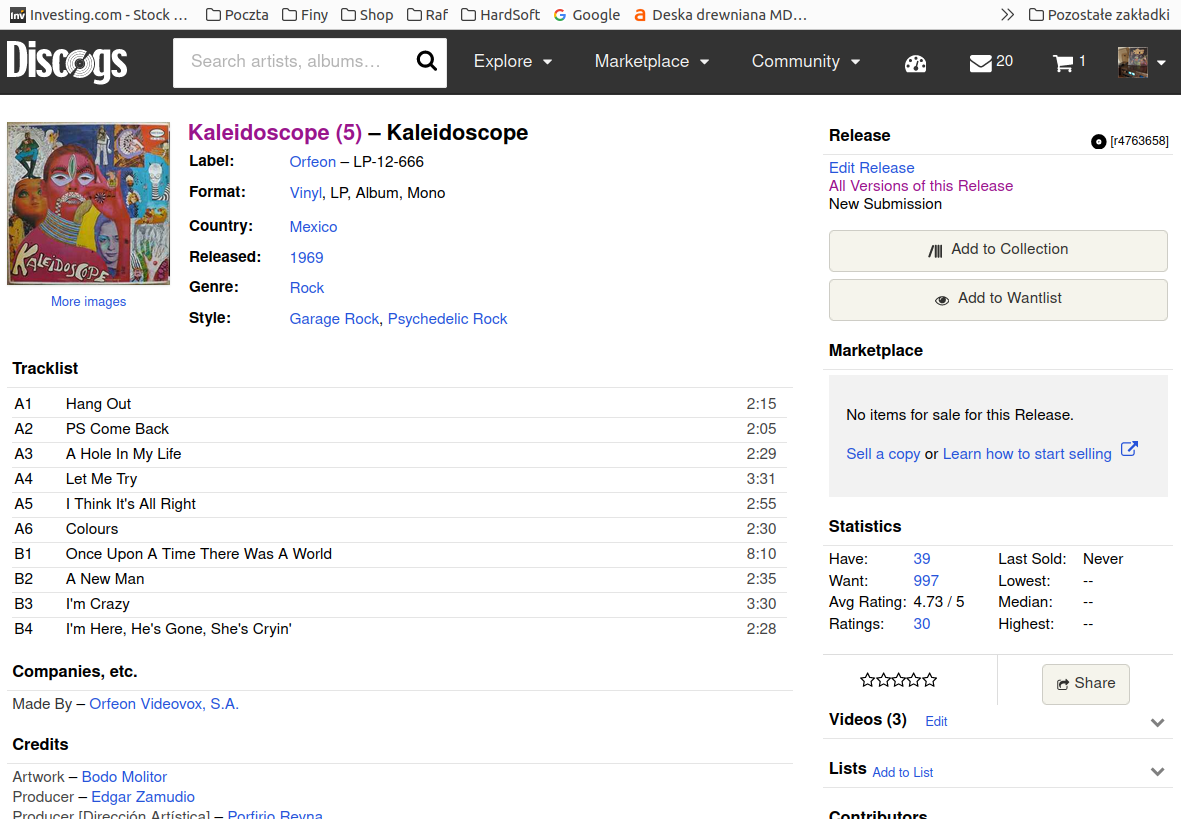1181x819 pixels.
Task: Click the user avatar picture
Action: (x=1132, y=62)
